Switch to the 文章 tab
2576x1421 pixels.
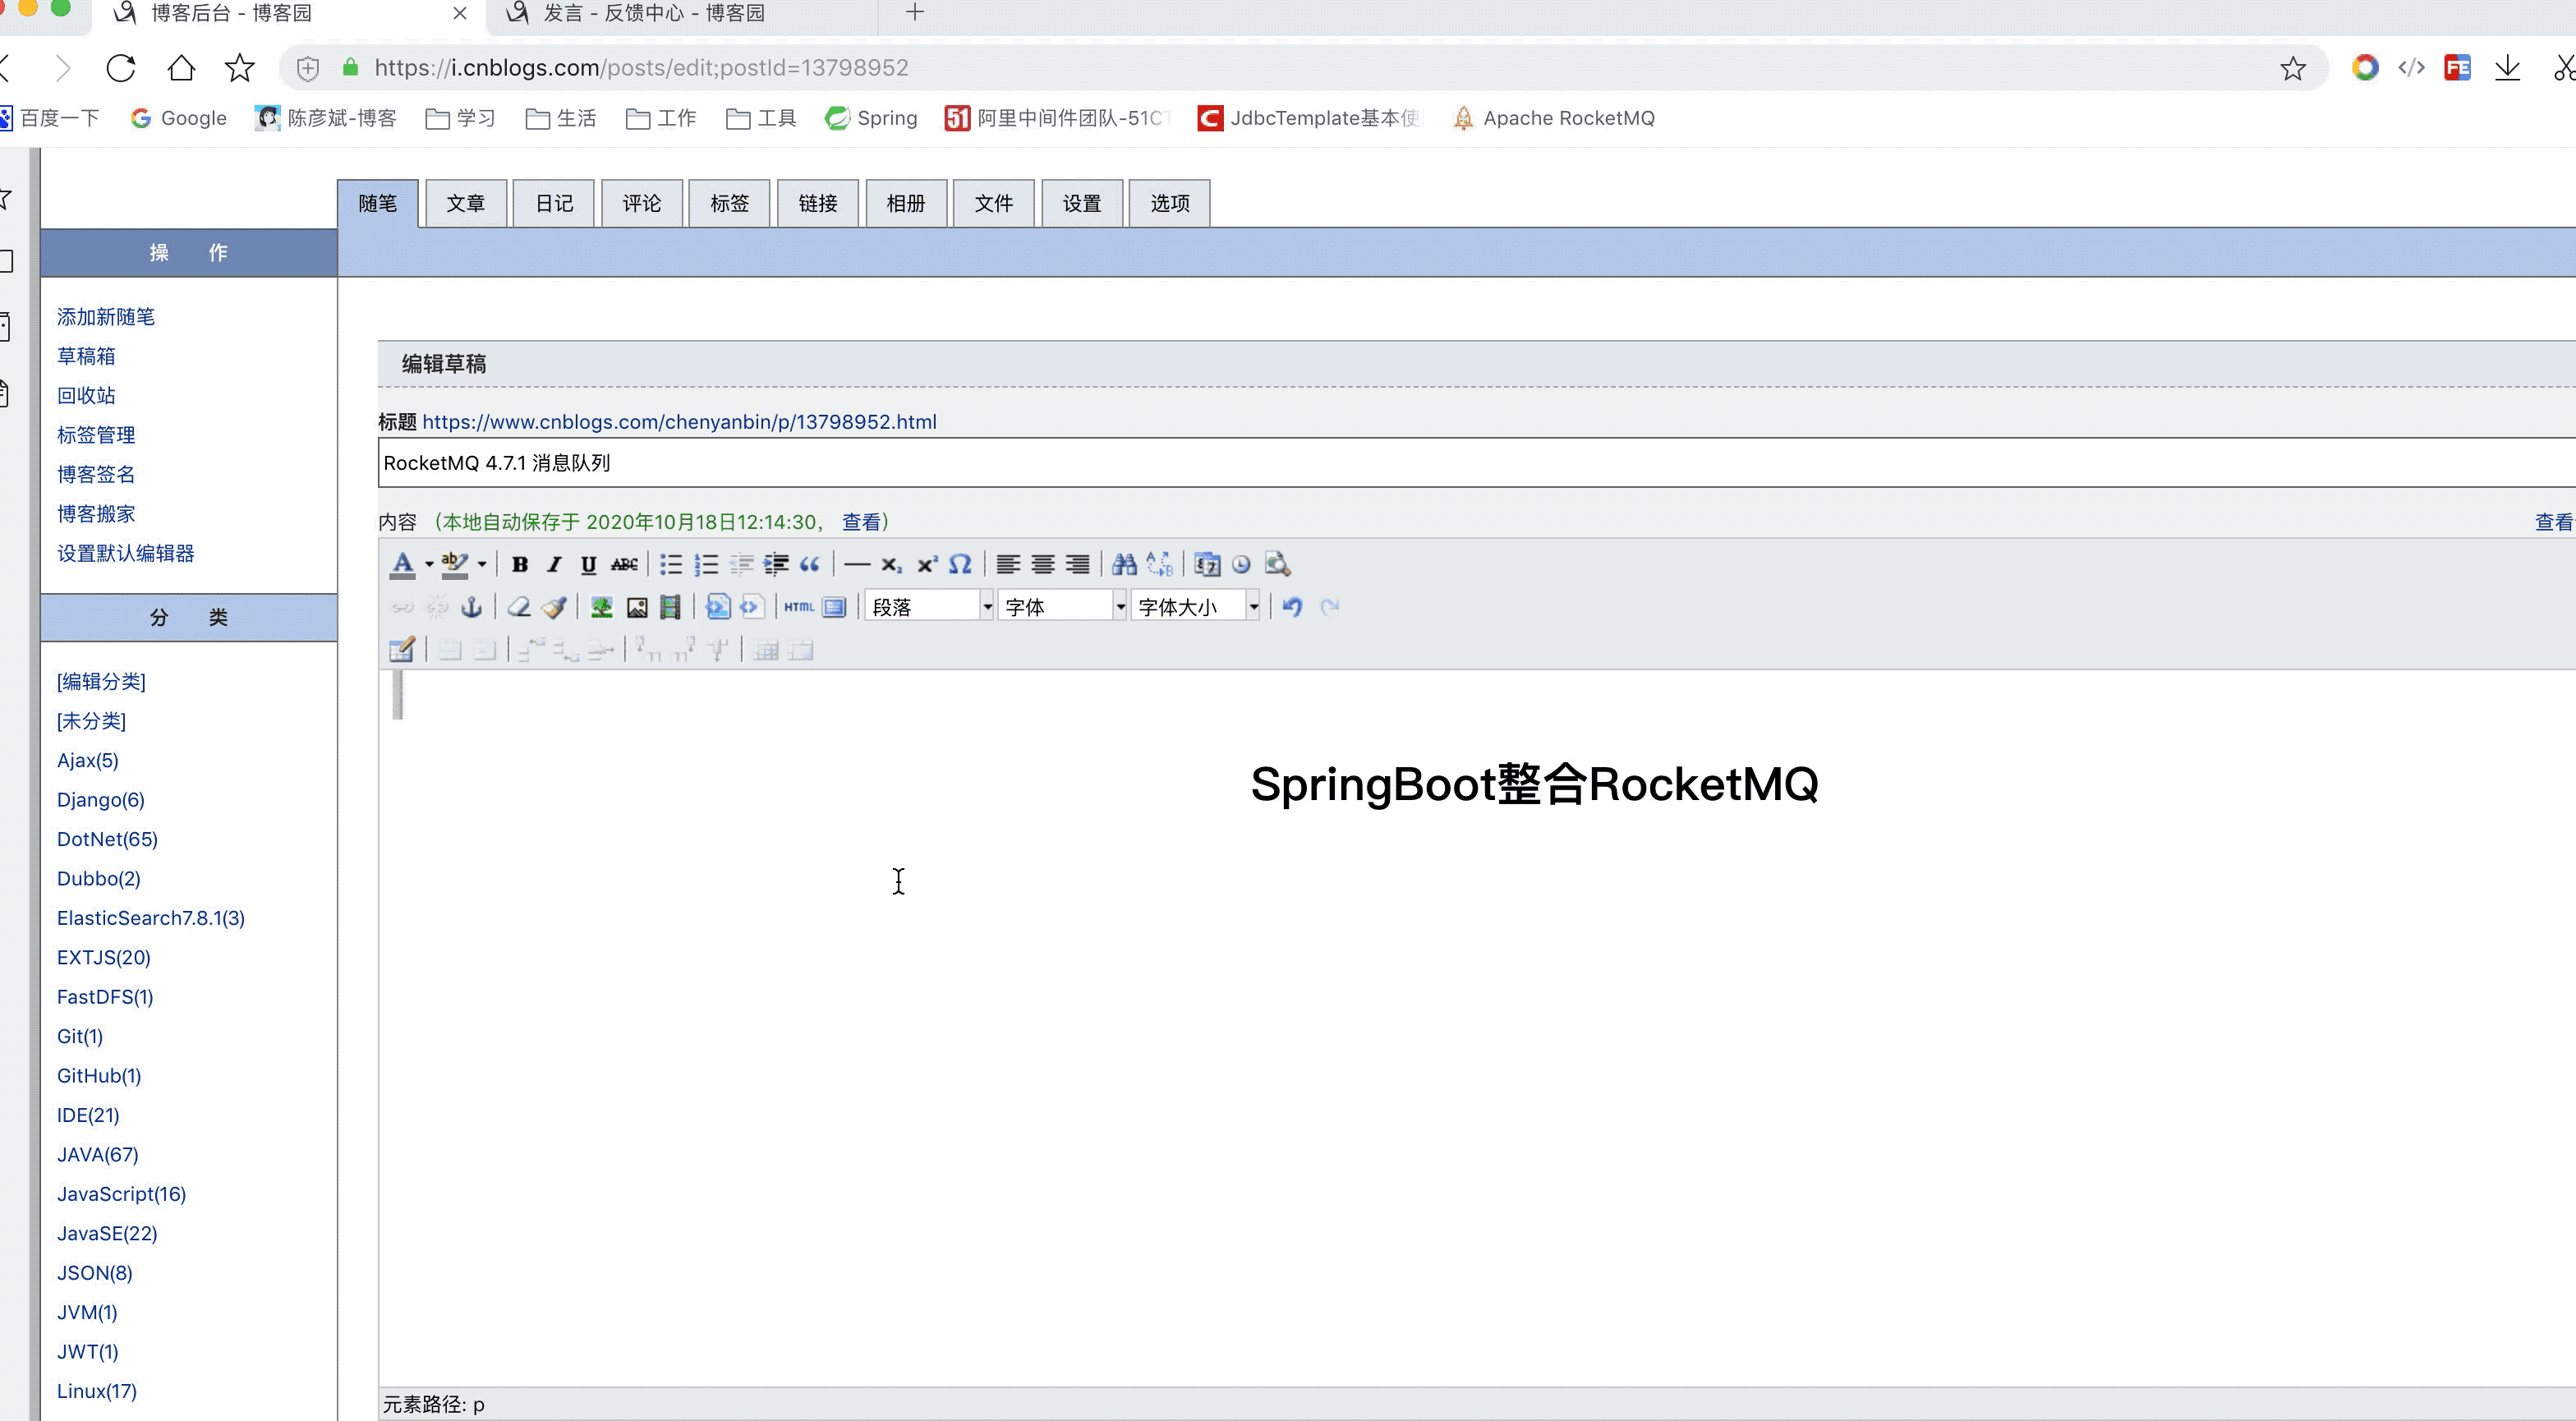(x=466, y=203)
